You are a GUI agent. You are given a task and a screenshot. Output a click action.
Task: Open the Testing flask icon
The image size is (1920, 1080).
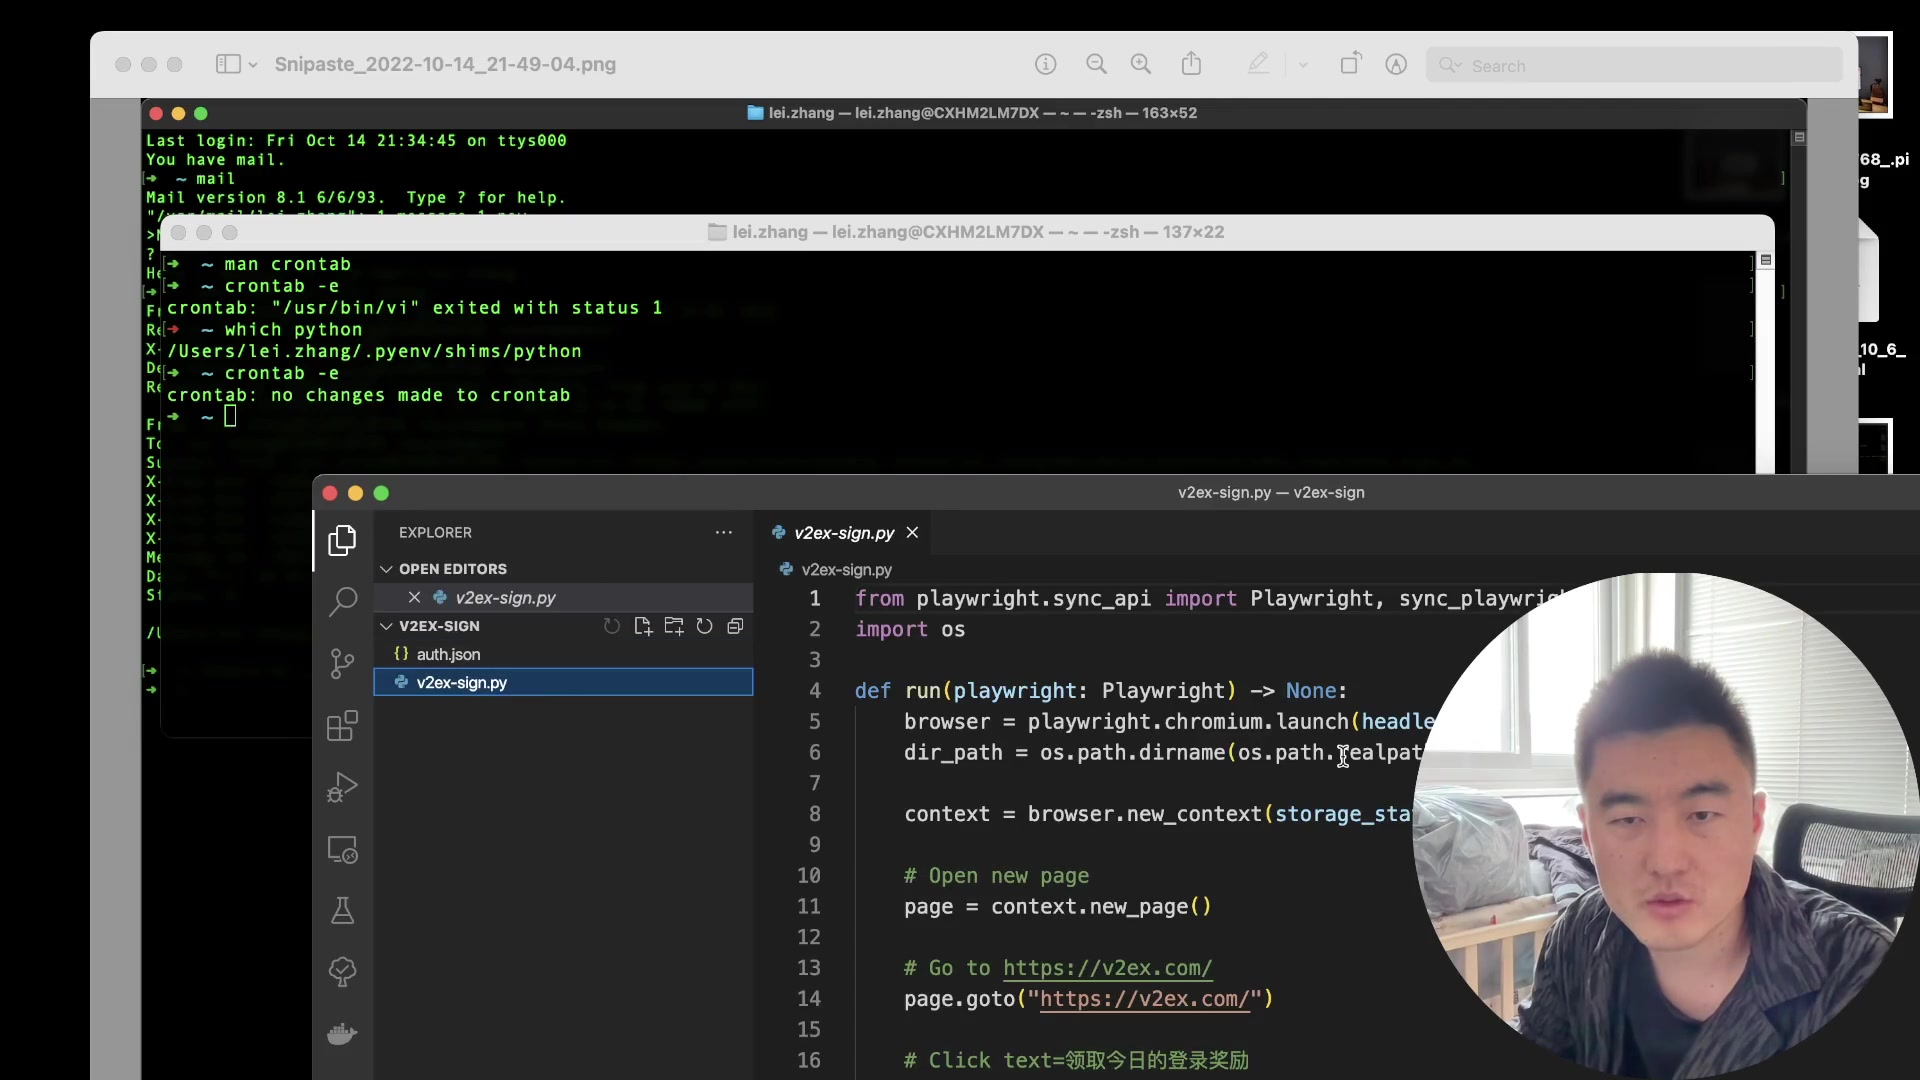pos(342,911)
